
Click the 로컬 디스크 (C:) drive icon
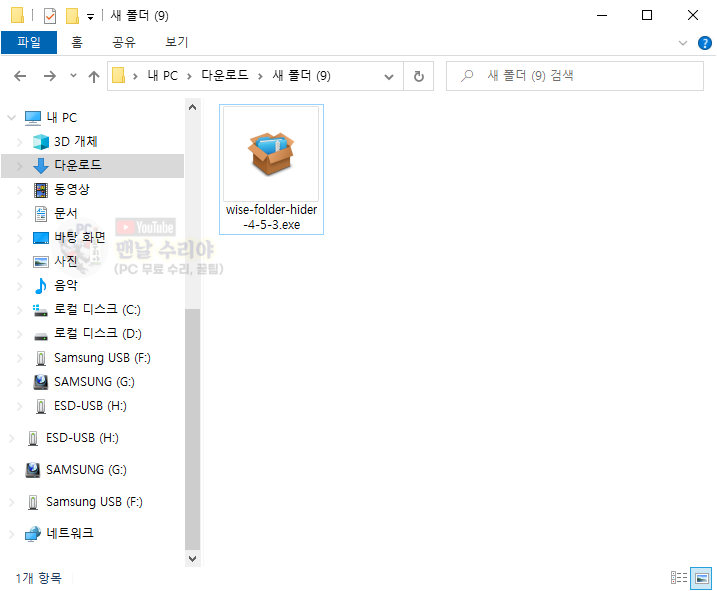coord(41,310)
